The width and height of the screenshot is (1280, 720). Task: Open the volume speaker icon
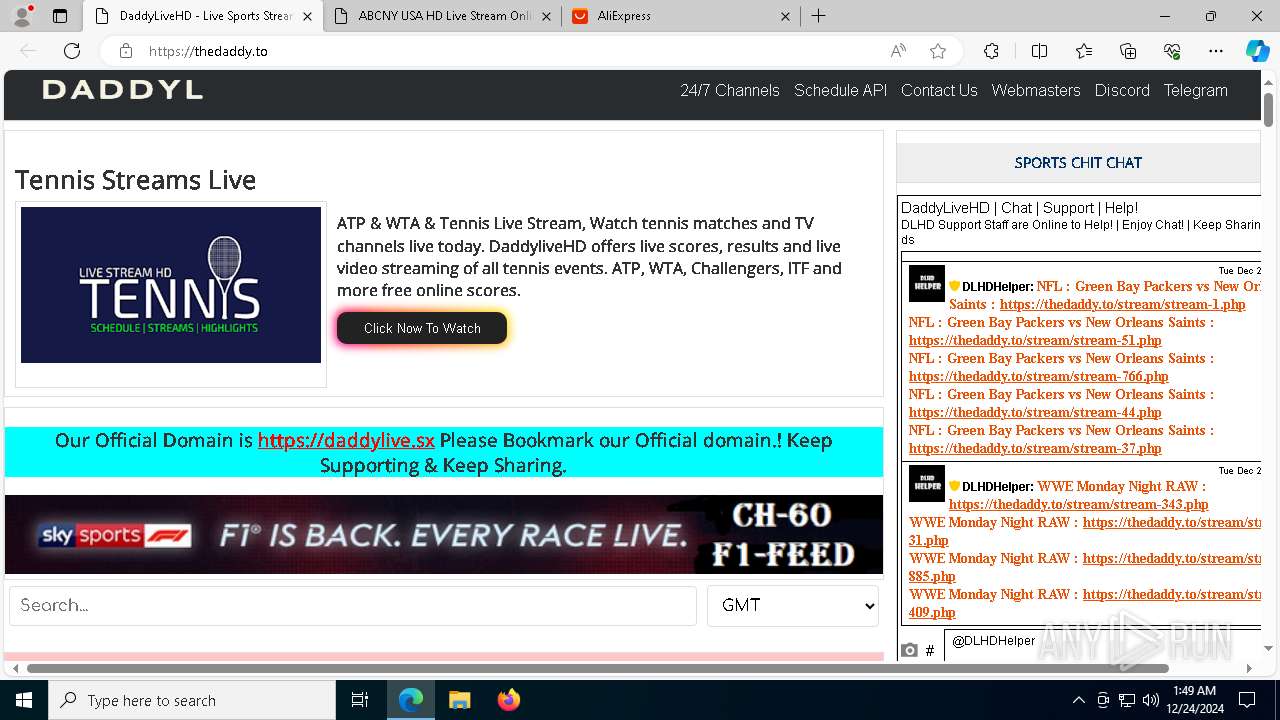tap(1150, 700)
